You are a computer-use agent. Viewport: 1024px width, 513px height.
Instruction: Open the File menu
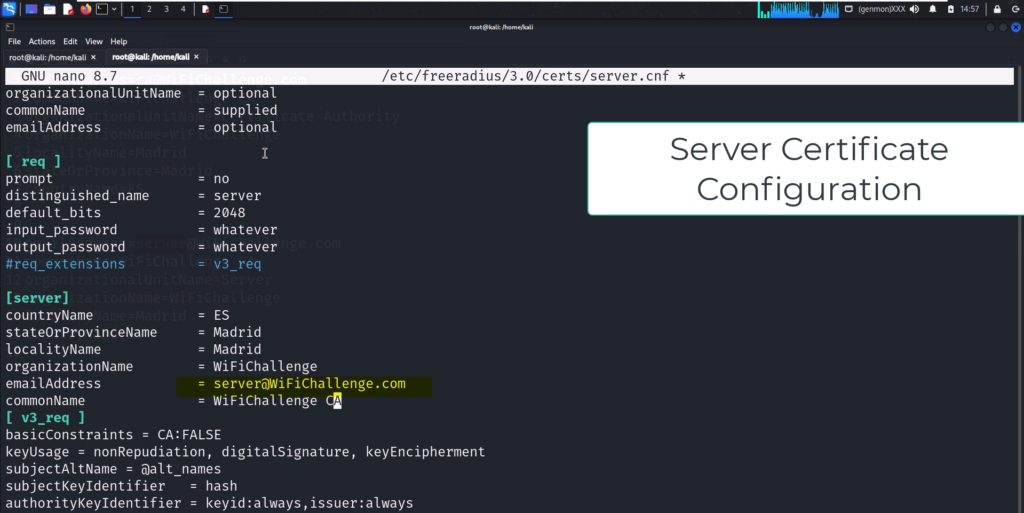[14, 42]
